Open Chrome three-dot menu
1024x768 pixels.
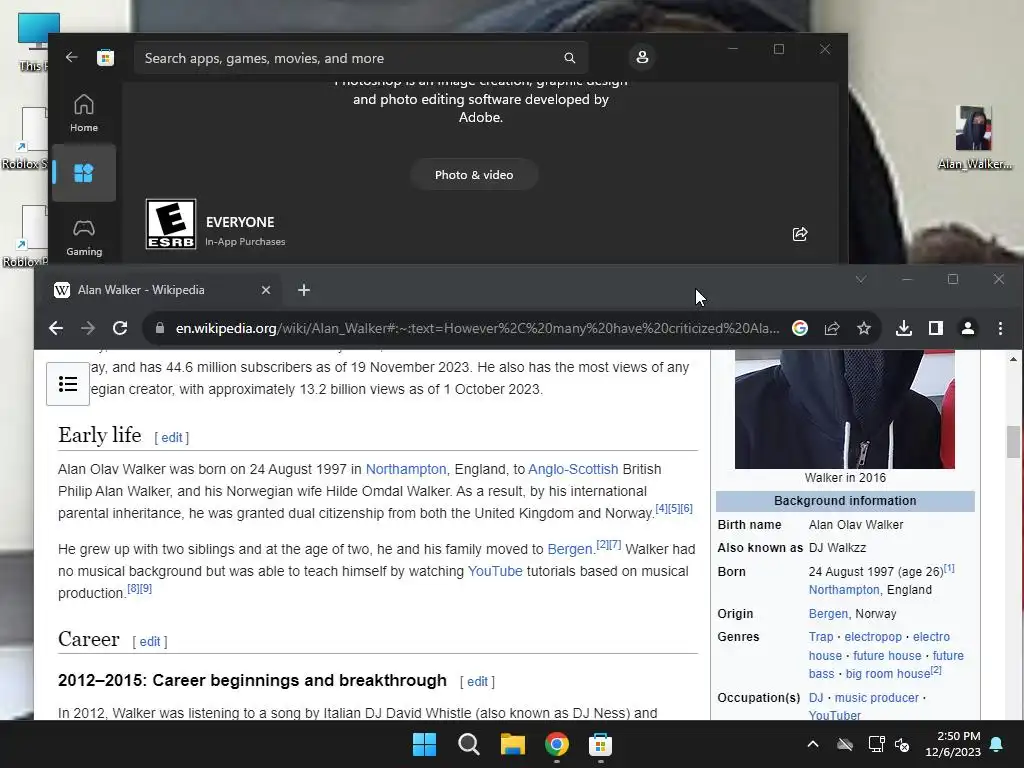click(1000, 328)
